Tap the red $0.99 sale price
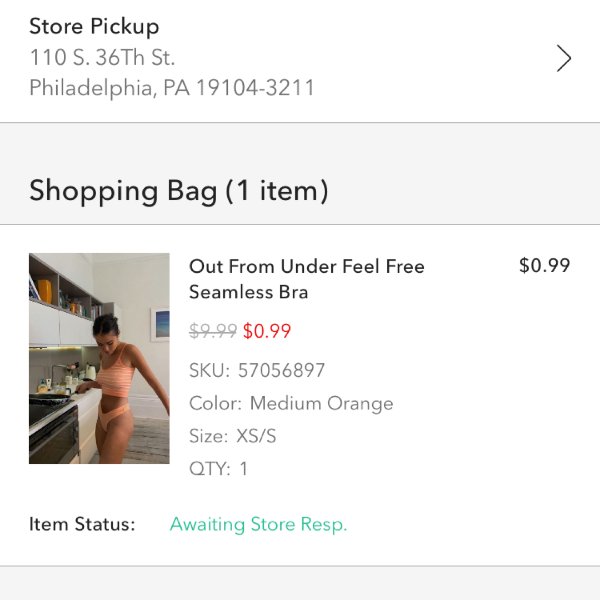The height and width of the screenshot is (600, 600). 267,331
